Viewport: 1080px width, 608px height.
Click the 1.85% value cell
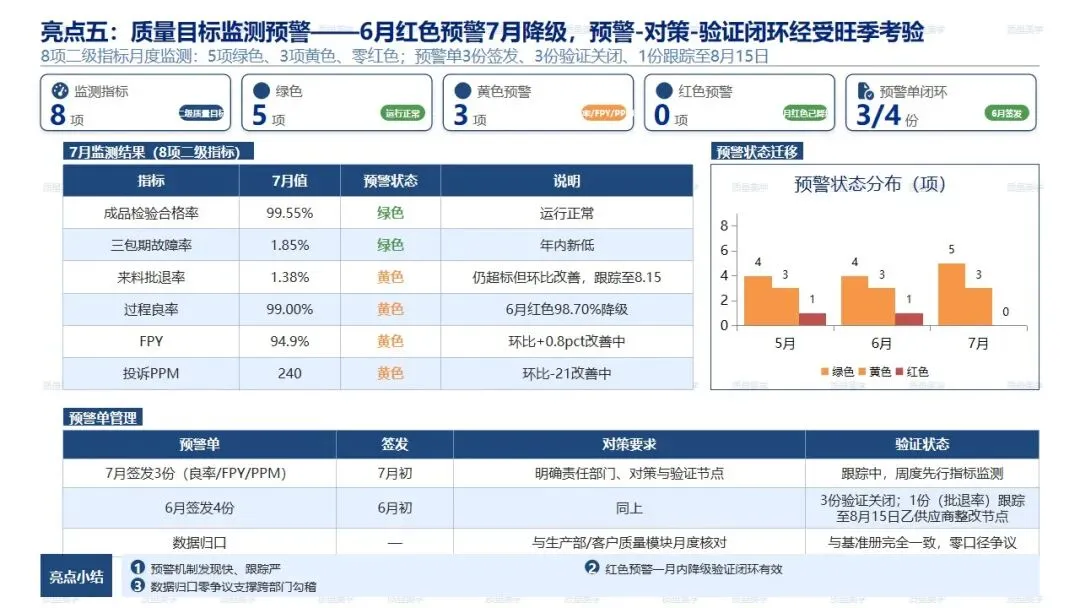tap(289, 244)
